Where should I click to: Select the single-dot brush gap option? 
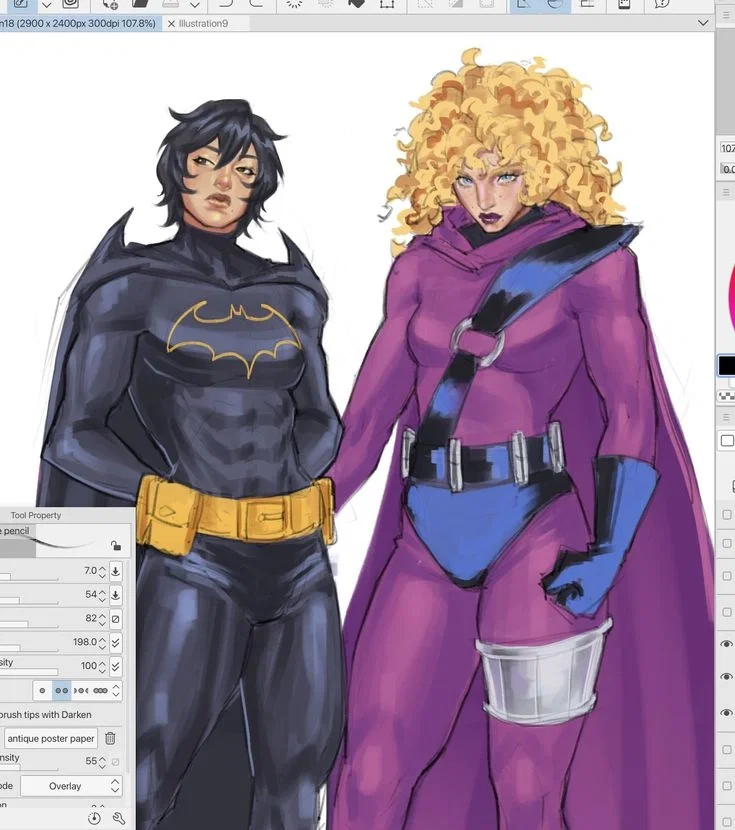pyautogui.click(x=42, y=690)
